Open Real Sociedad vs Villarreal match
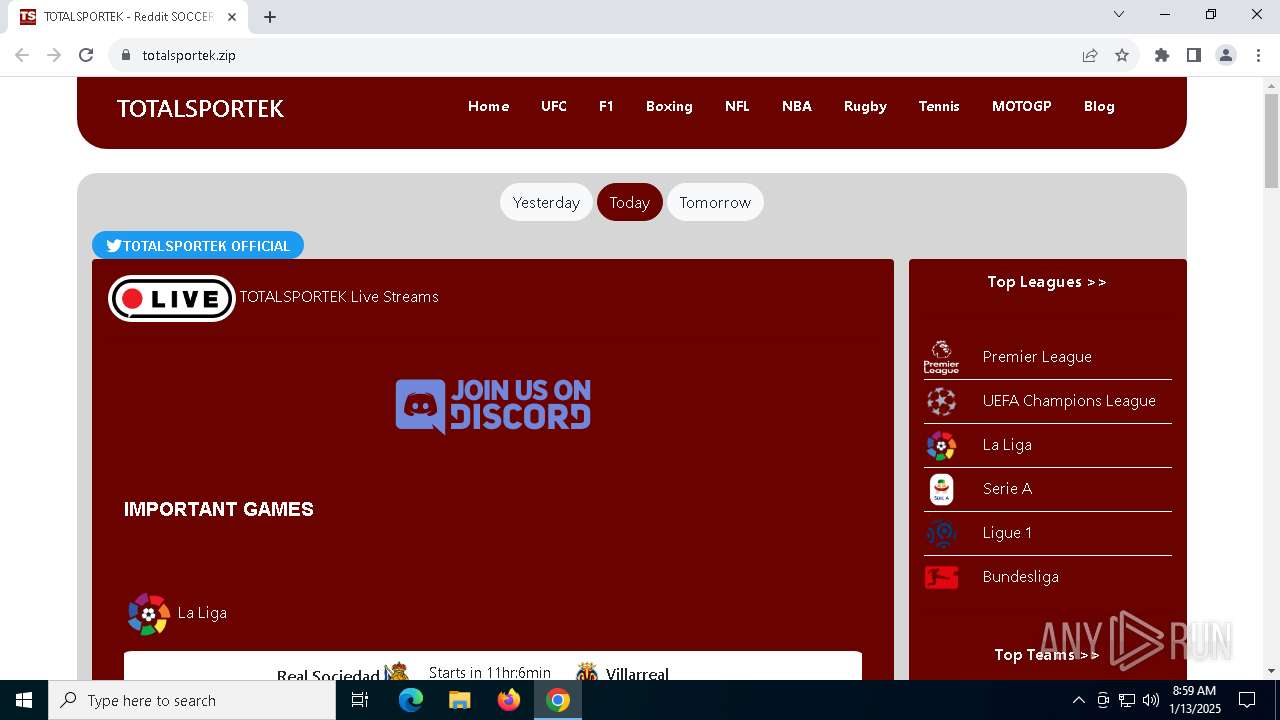This screenshot has width=1280, height=720. tap(493, 667)
